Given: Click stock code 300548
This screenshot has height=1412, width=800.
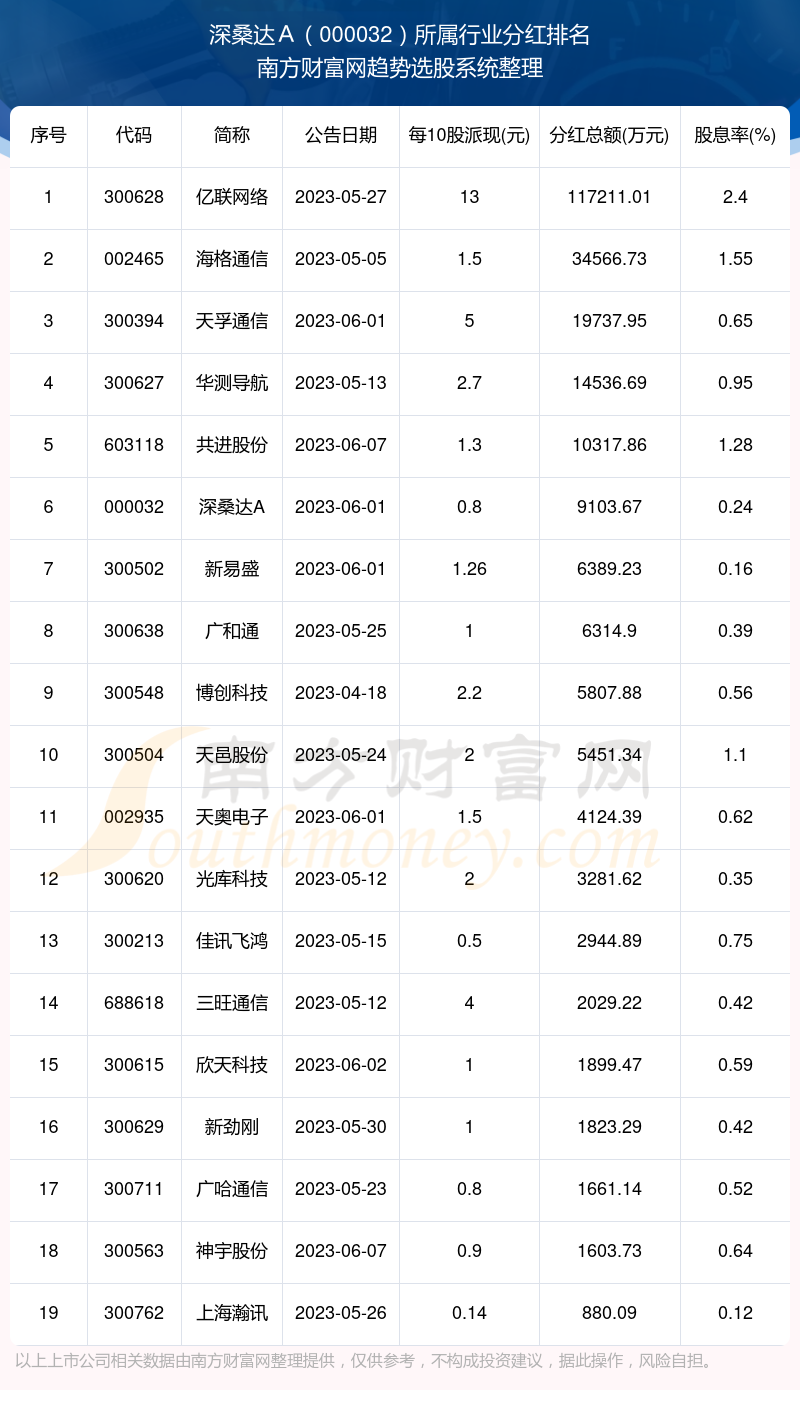Looking at the screenshot, I should (134, 693).
